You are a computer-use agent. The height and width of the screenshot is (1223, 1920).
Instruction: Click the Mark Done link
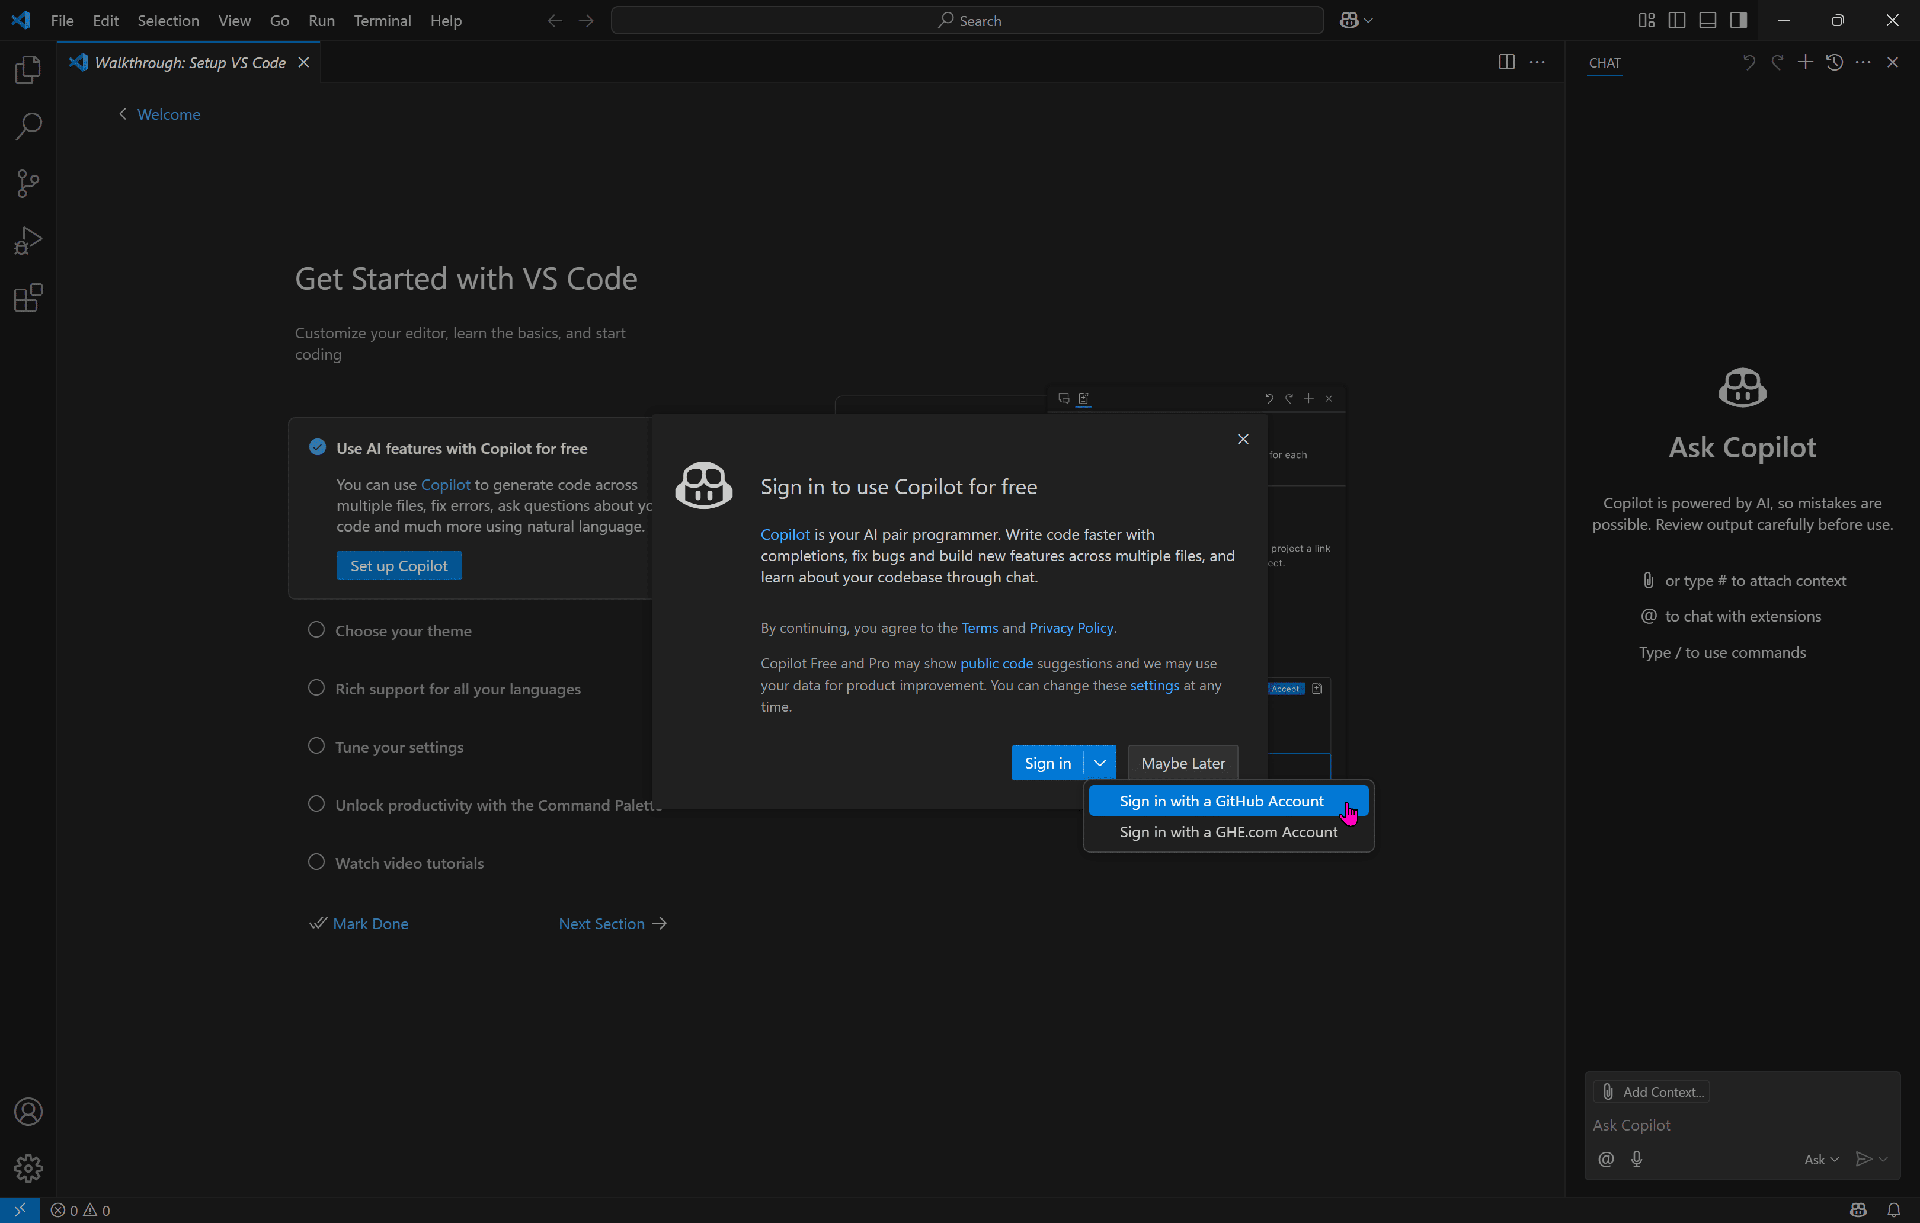(359, 923)
